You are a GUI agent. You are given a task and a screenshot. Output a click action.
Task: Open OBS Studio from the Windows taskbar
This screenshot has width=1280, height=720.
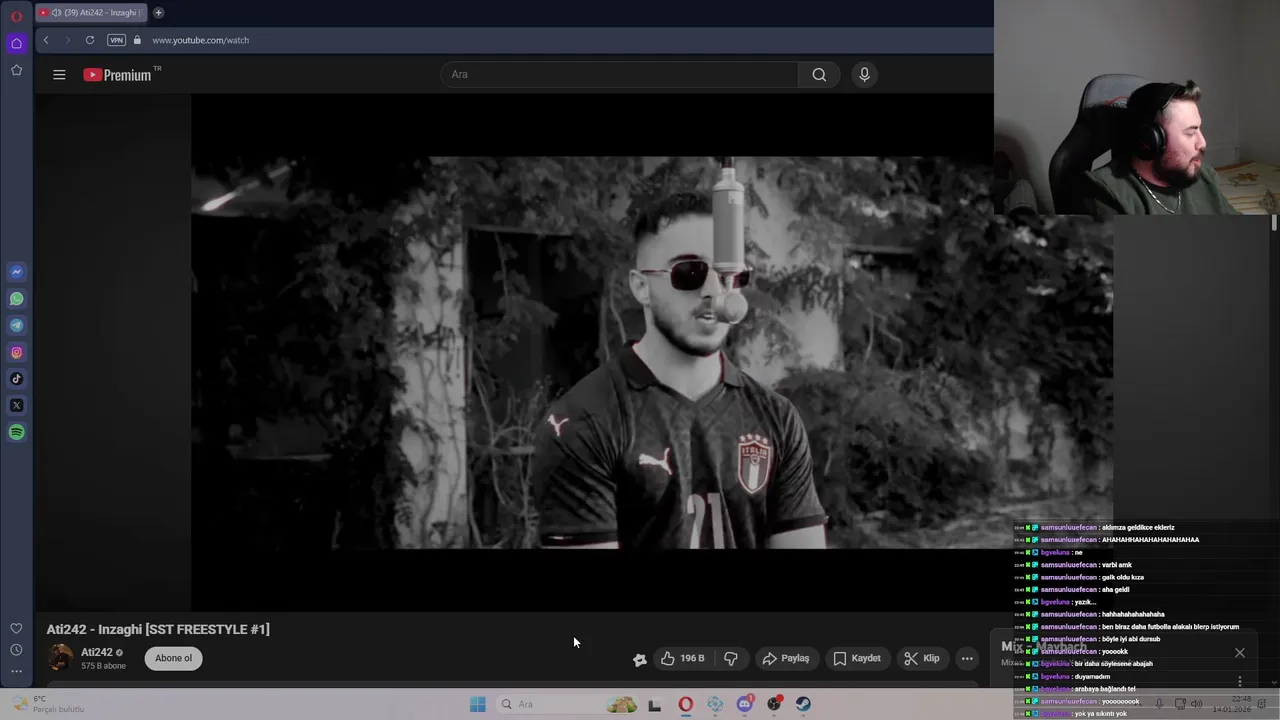(774, 704)
